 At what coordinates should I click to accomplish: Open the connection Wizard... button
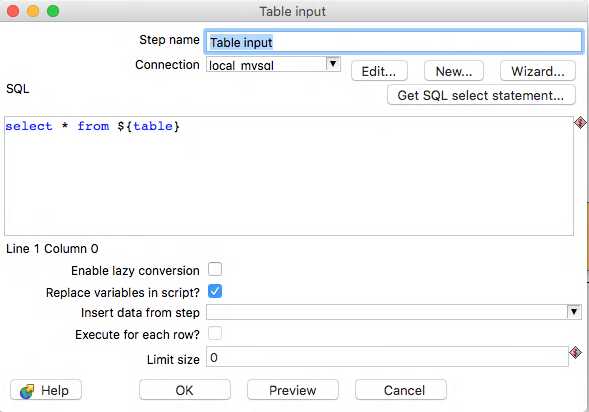pos(538,71)
